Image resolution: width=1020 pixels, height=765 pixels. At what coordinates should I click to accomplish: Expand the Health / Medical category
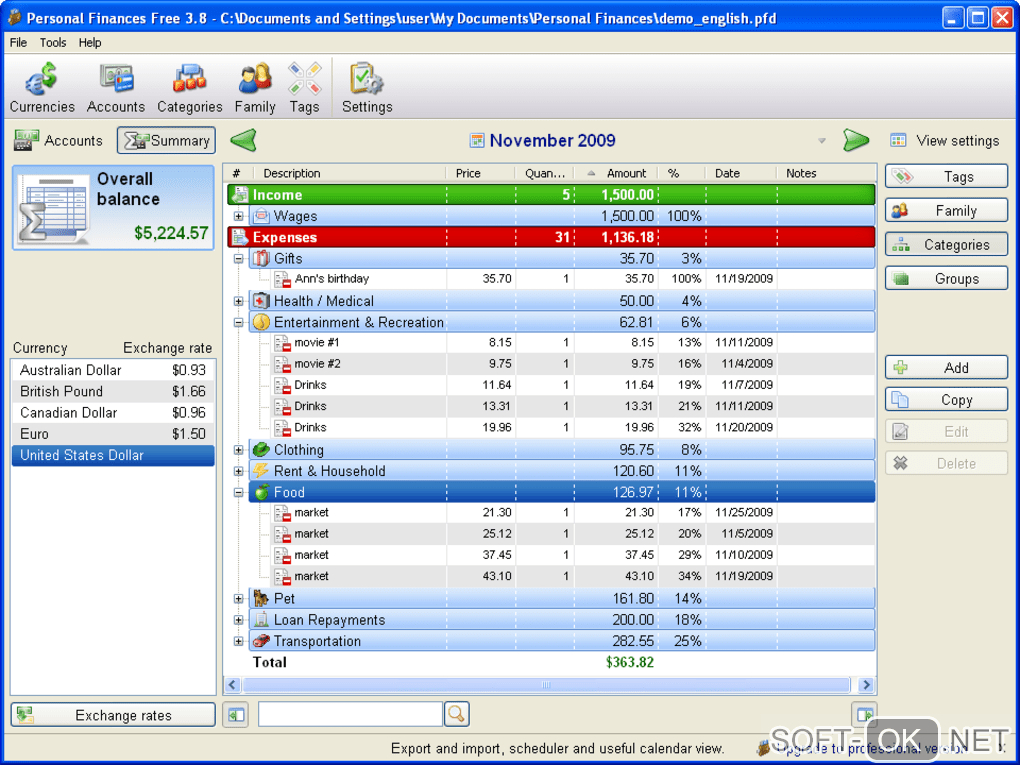pyautogui.click(x=239, y=301)
